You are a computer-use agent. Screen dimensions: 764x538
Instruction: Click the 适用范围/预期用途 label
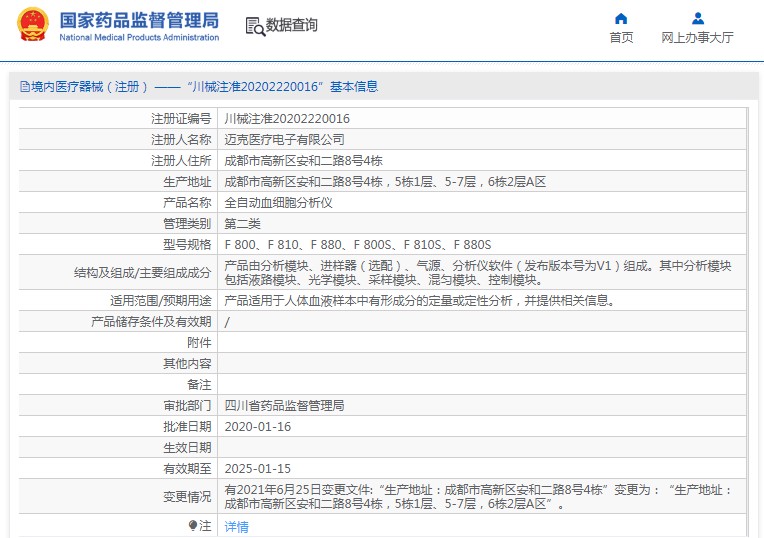point(160,301)
